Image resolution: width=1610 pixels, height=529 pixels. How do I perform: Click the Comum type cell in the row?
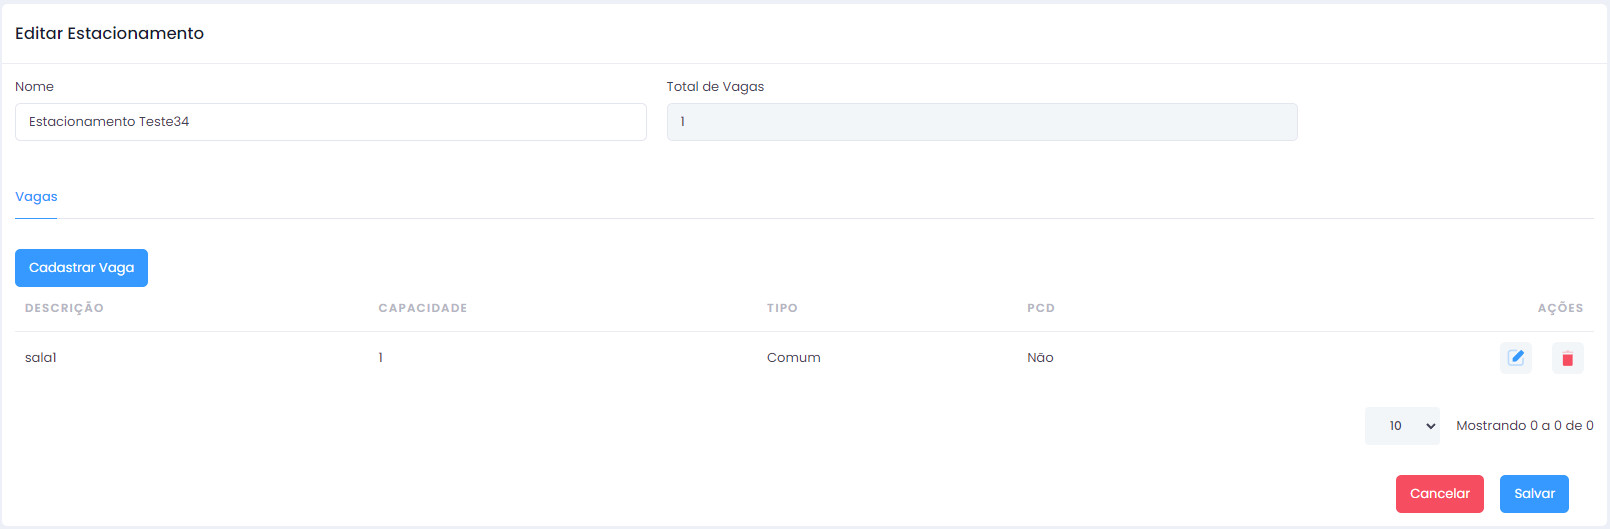coord(794,358)
